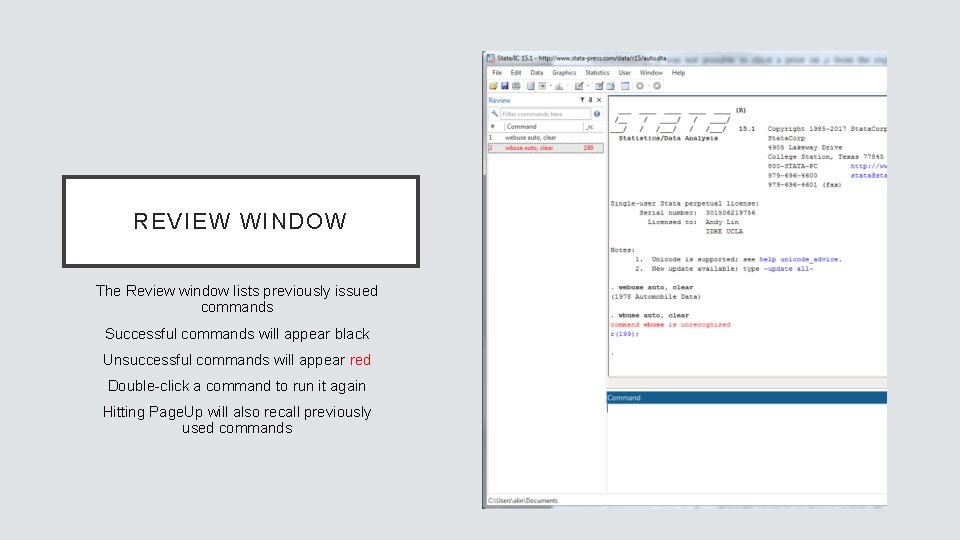This screenshot has height=540, width=960.
Task: Expand the Do-file Editor dropdown arrow
Action: click(x=588, y=86)
